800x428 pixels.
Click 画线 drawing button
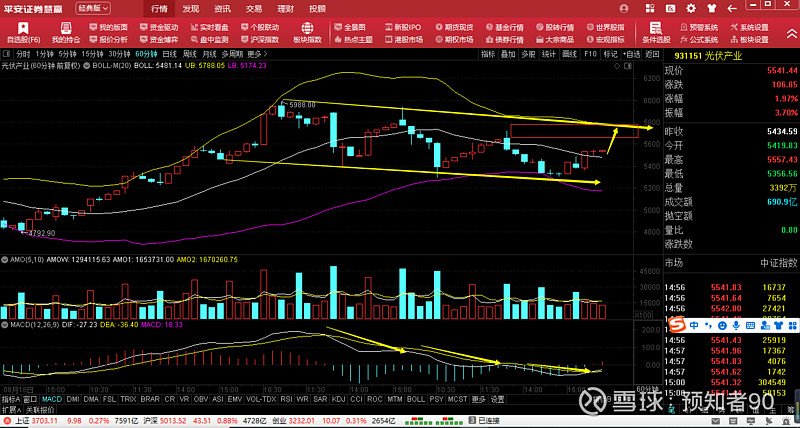pos(569,54)
